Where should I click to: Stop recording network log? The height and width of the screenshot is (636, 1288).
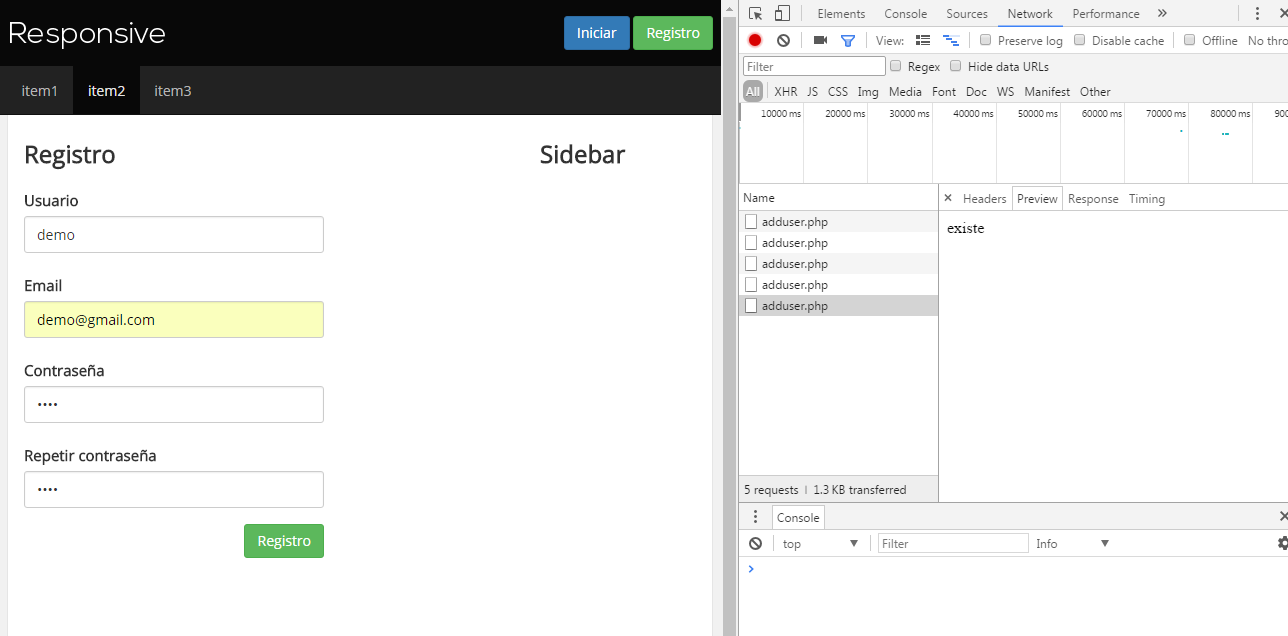pyautogui.click(x=755, y=40)
